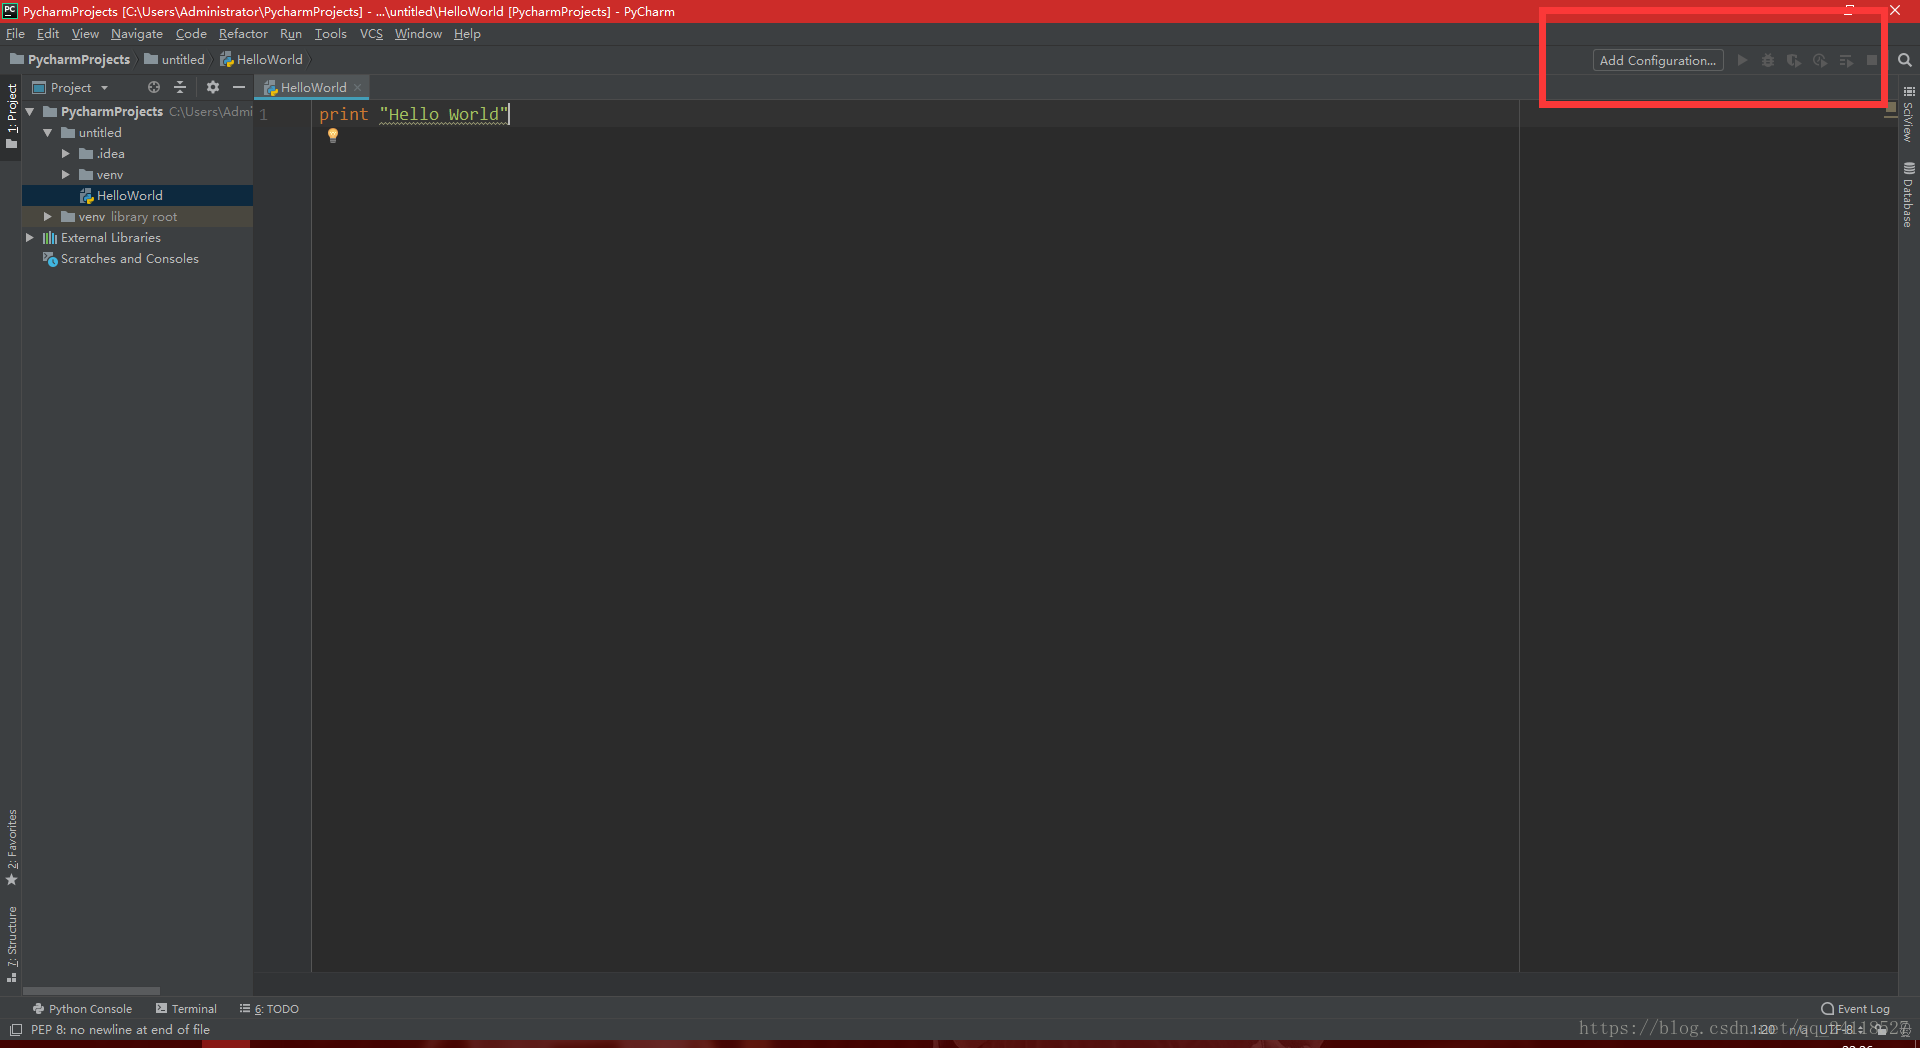Open the View menu

(85, 34)
